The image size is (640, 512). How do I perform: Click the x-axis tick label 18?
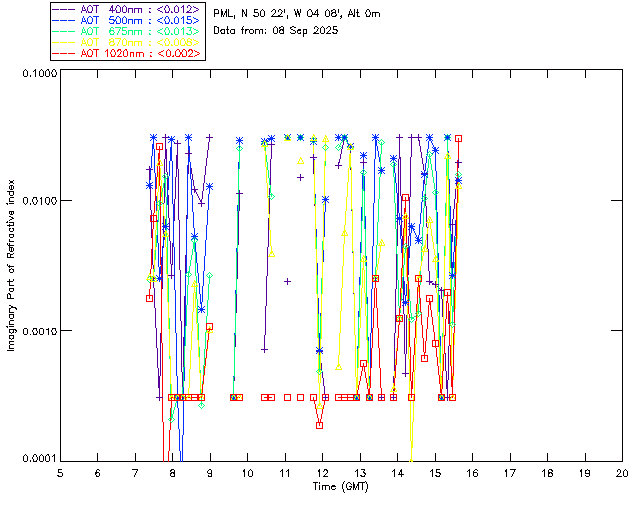coord(547,473)
